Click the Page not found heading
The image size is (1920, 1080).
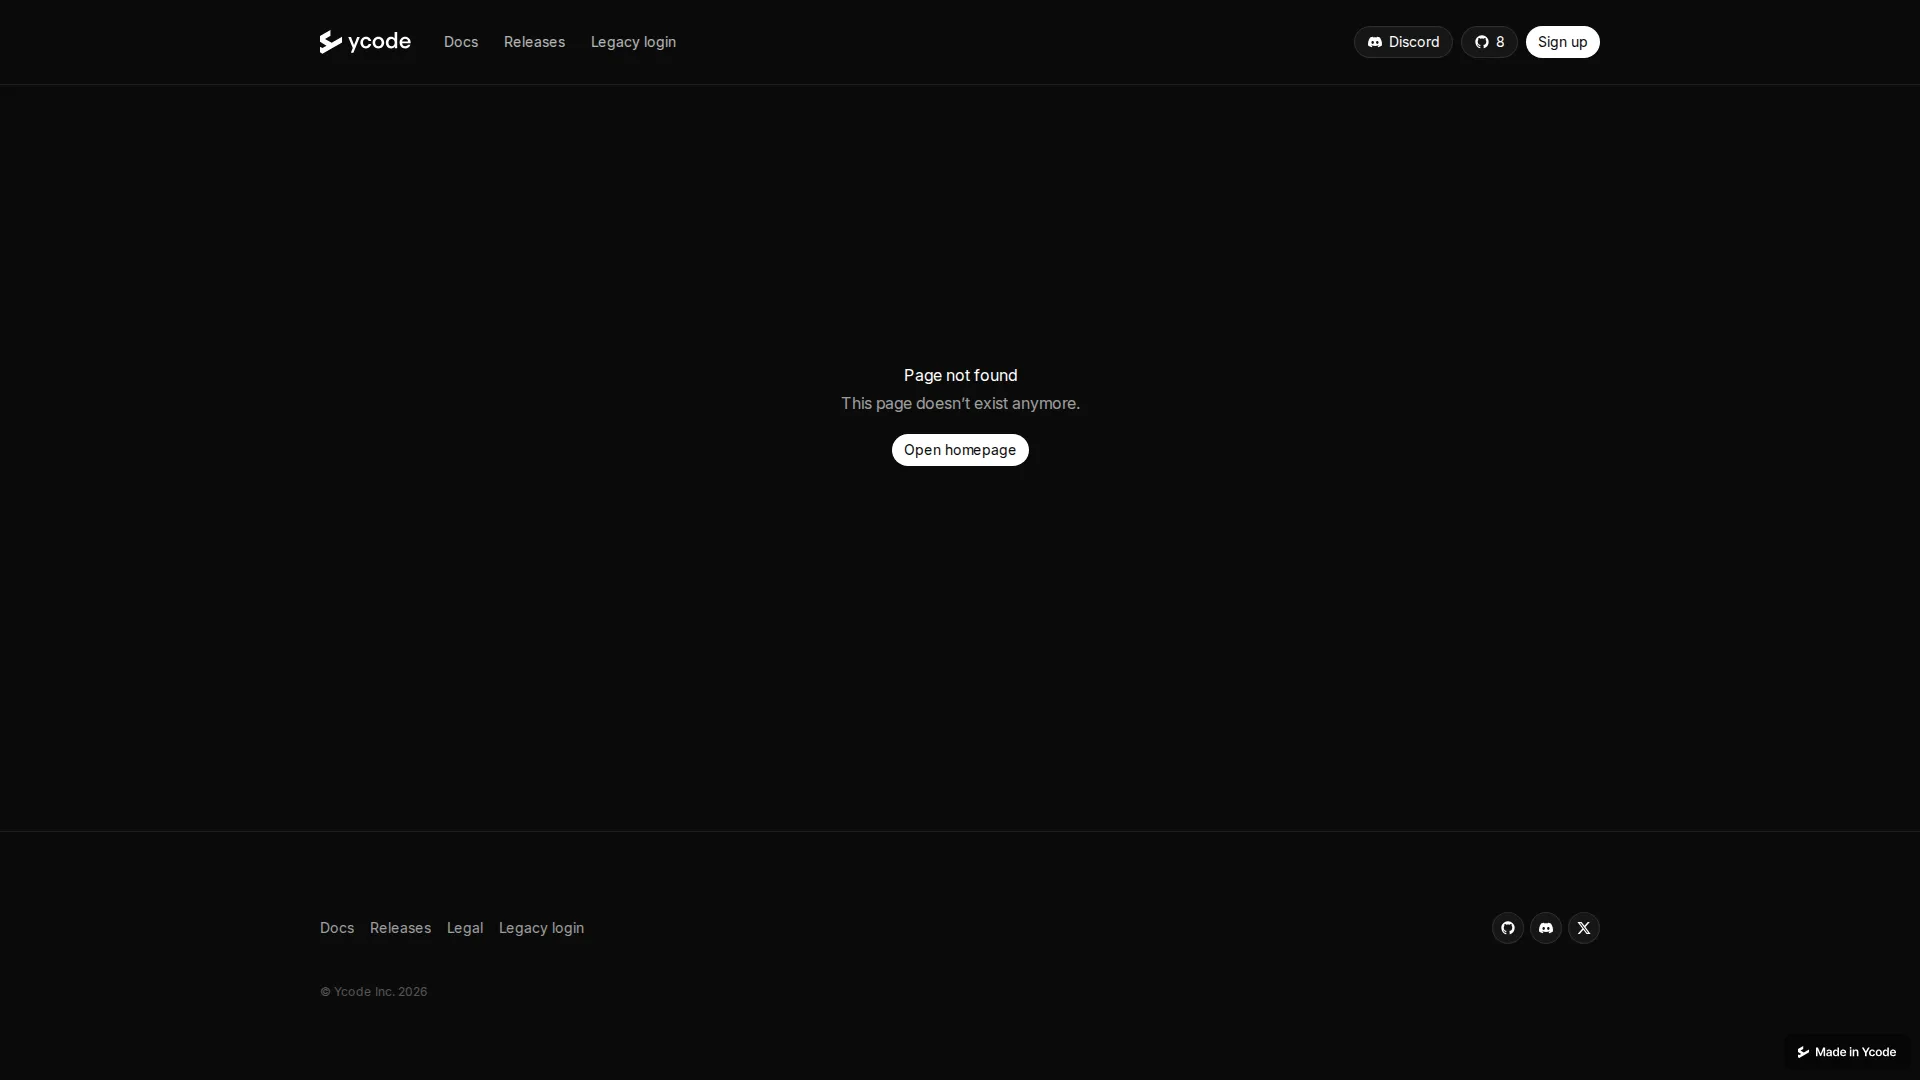(x=960, y=375)
